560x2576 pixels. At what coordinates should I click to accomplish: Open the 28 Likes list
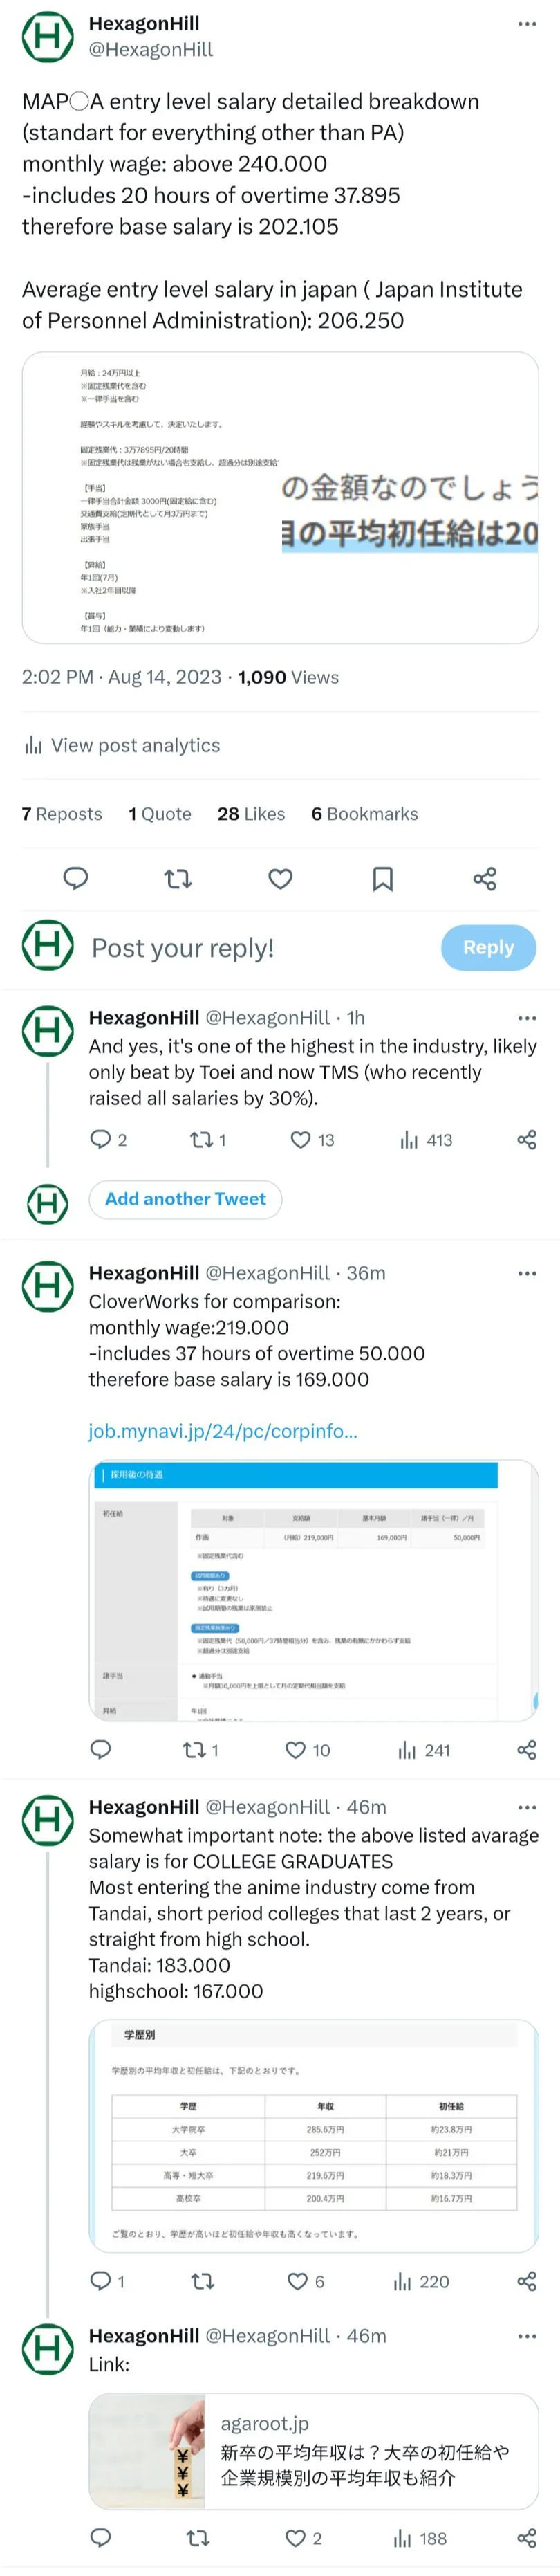(249, 813)
